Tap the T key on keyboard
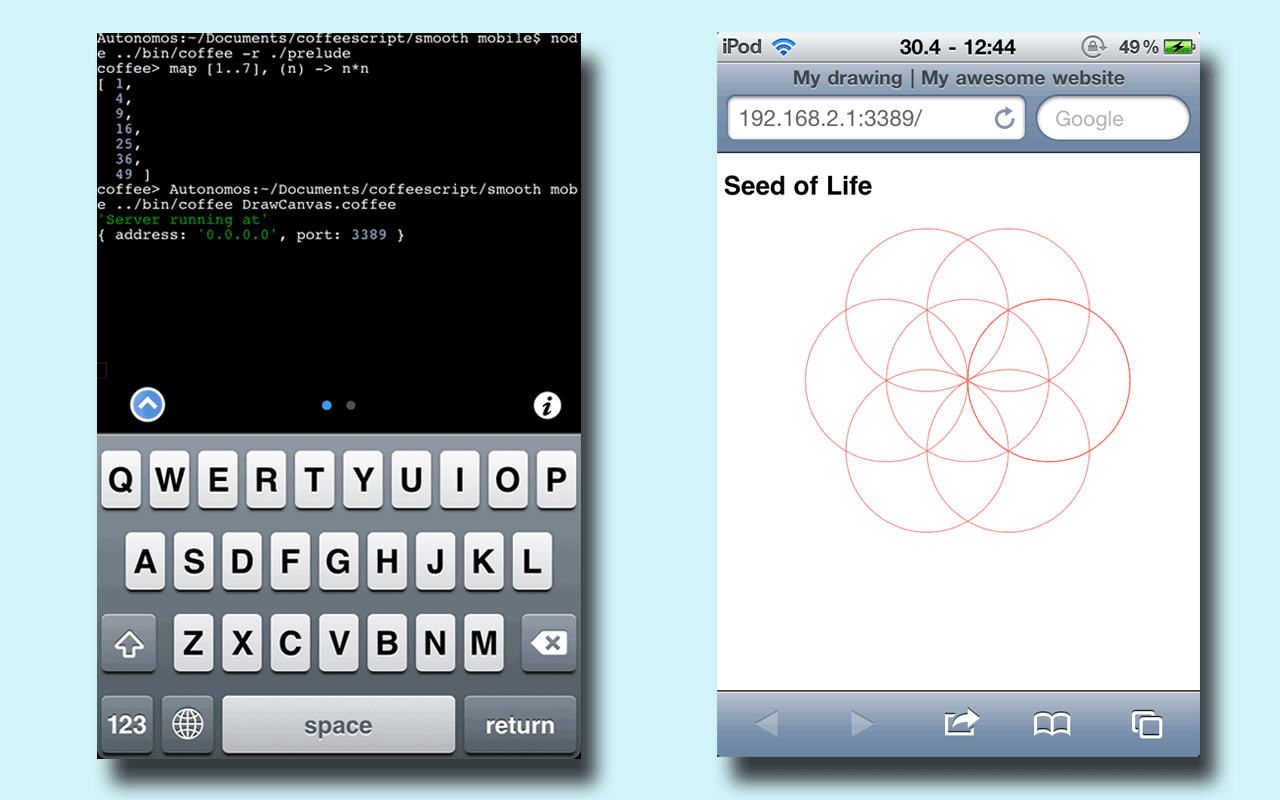The width and height of the screenshot is (1280, 800). (314, 480)
